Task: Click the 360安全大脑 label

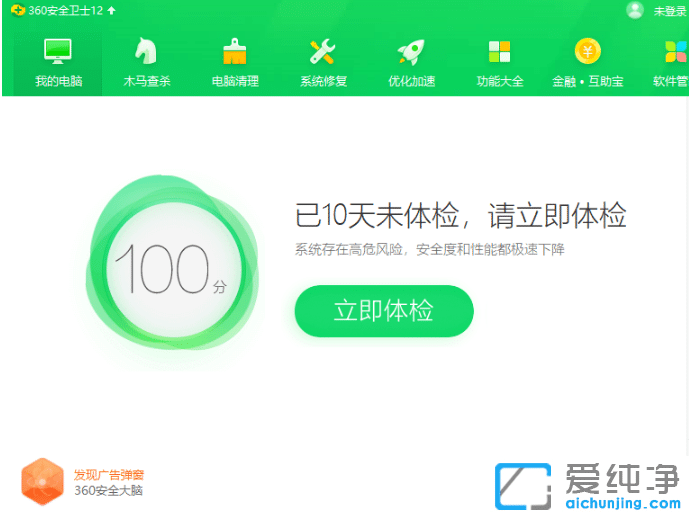Action: (x=109, y=491)
